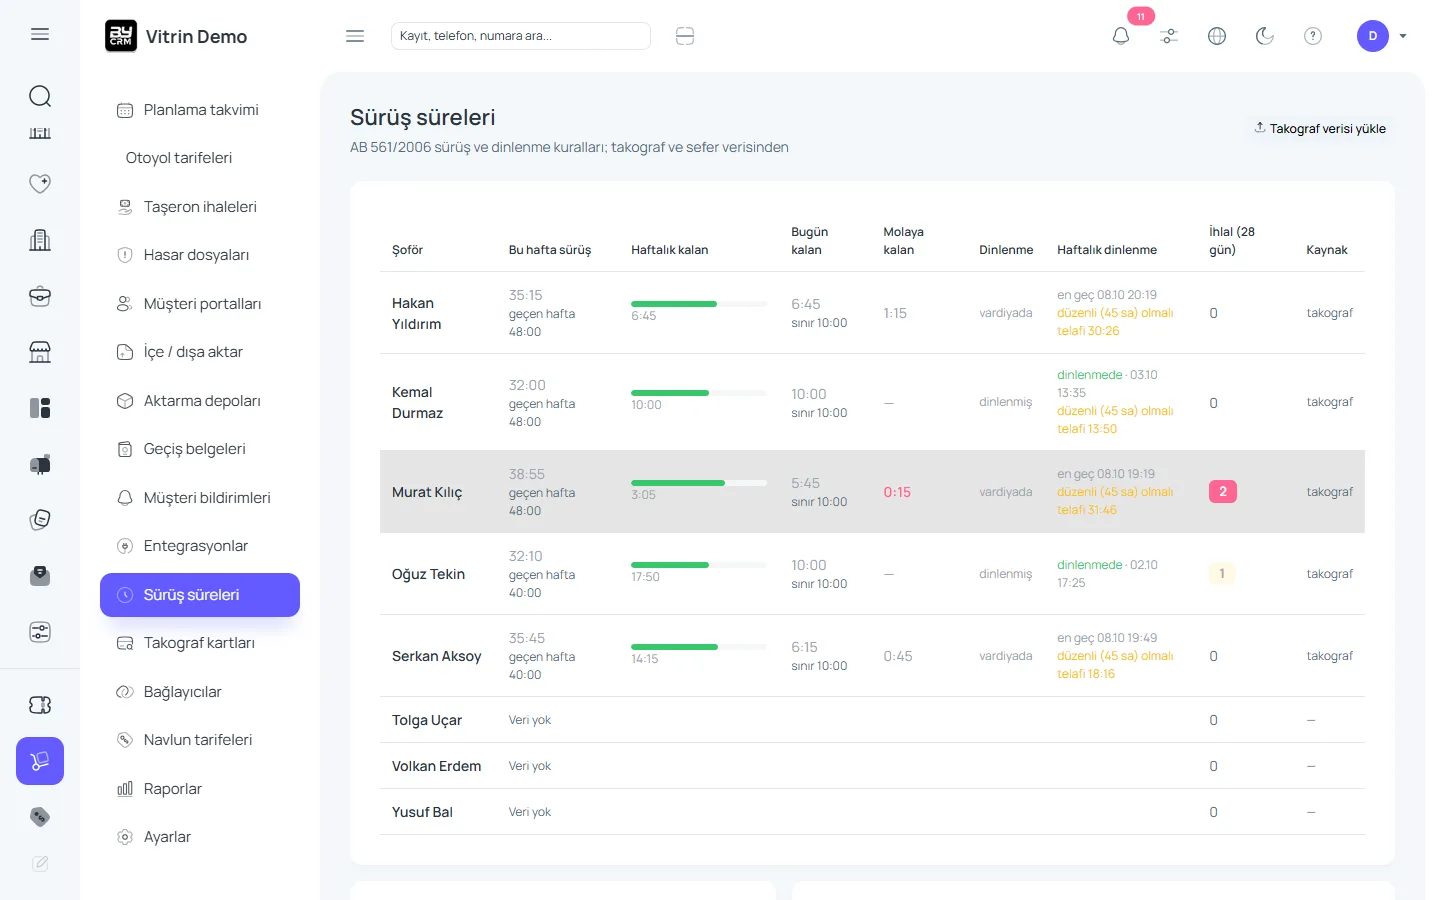The image size is (1440, 900).
Task: Open Takograf kartları
Action: point(200,643)
